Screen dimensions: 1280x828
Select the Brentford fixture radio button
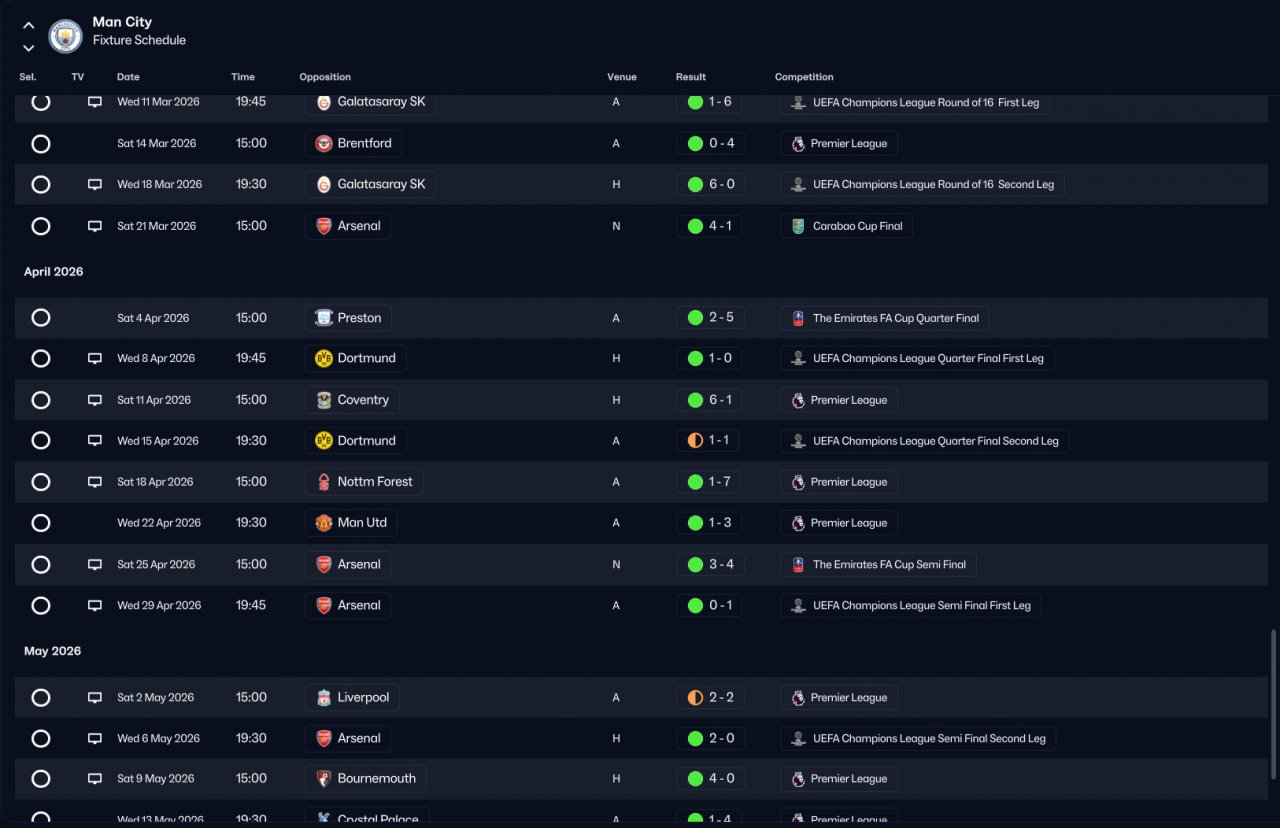pyautogui.click(x=41, y=144)
